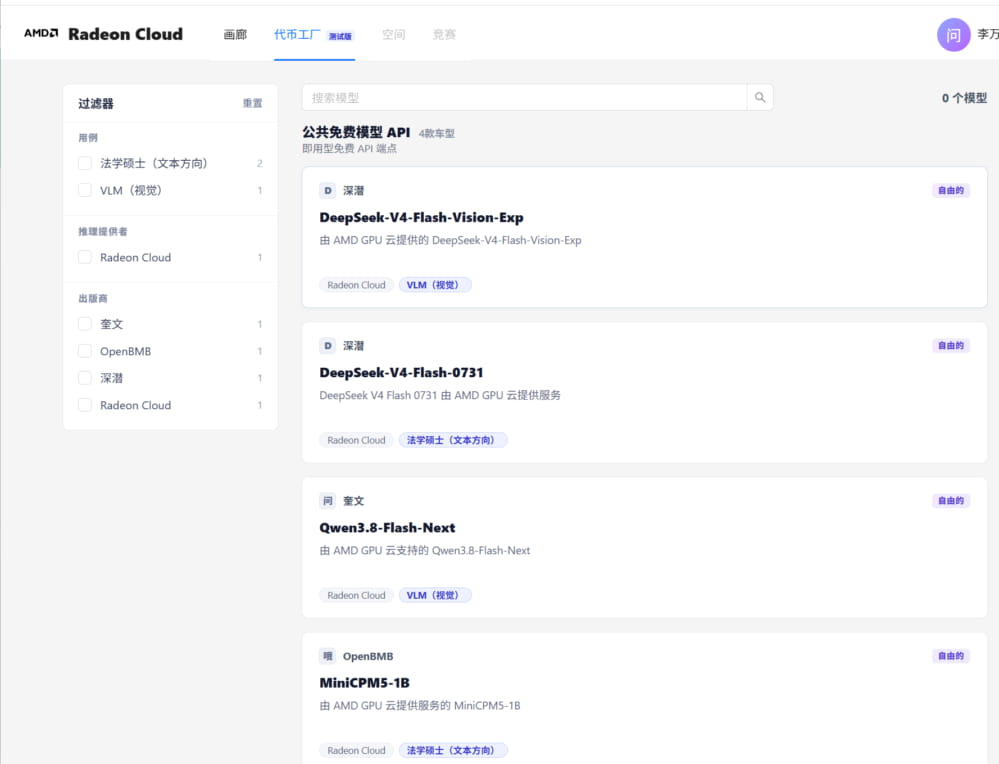Click the 重置 filter reset link

point(252,103)
